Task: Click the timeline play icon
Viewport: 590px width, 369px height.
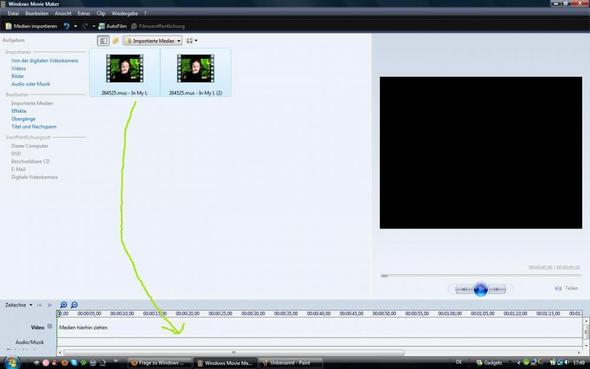Action: (x=50, y=305)
